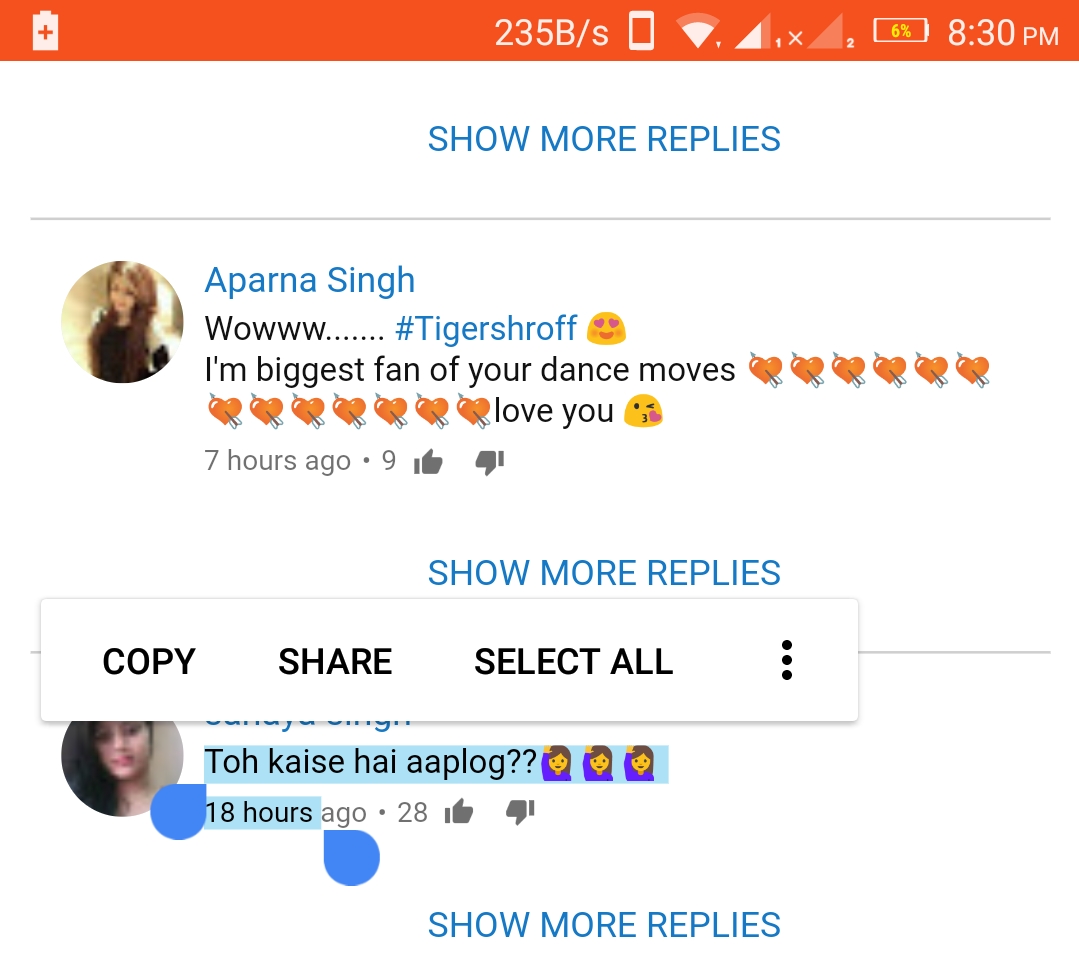Tap the battery saver icon in status bar
Screen dimensions: 1079x961
45,31
